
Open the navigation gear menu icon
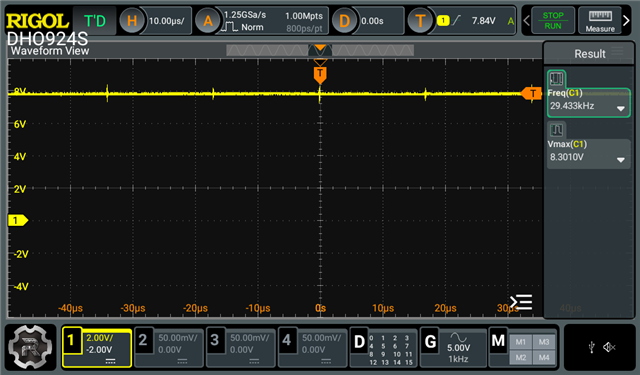pos(30,347)
